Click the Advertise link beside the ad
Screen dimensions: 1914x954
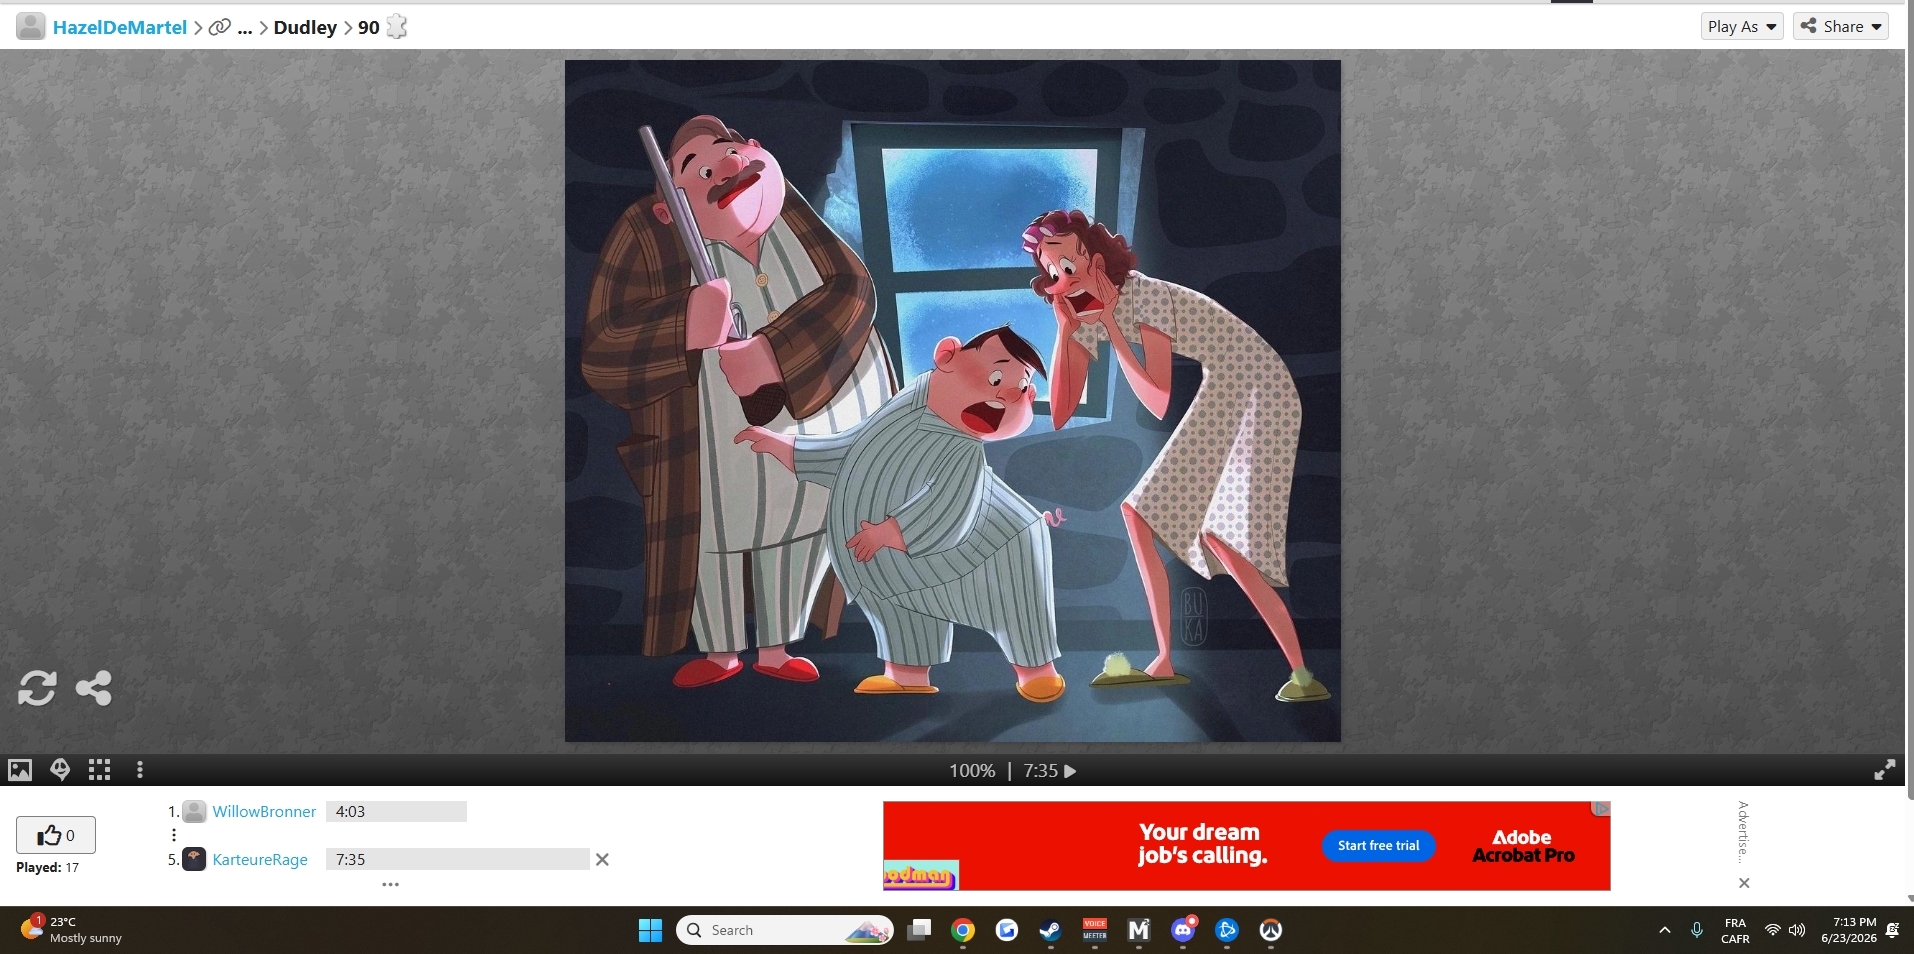point(1743,832)
